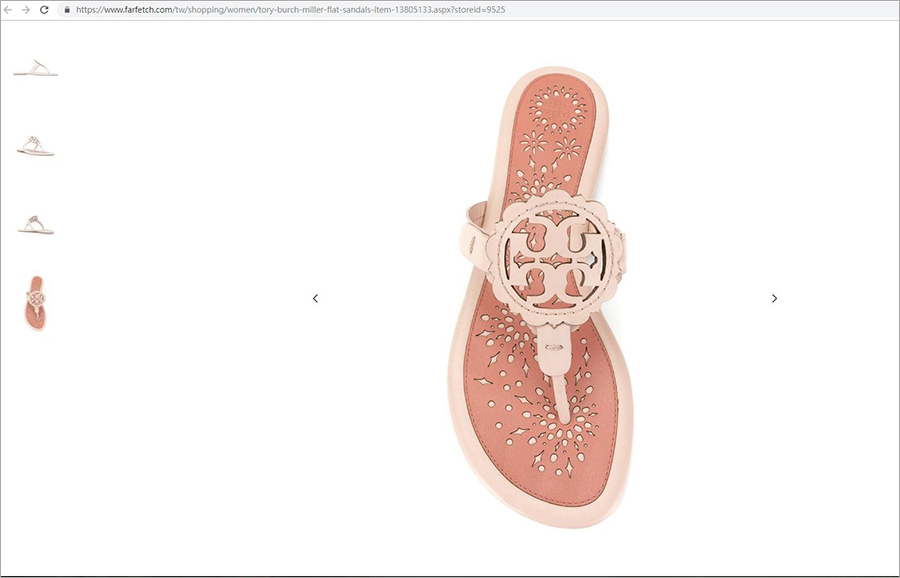
Task: Select the third back-angle sandal thumbnail
Action: pyautogui.click(x=36, y=224)
